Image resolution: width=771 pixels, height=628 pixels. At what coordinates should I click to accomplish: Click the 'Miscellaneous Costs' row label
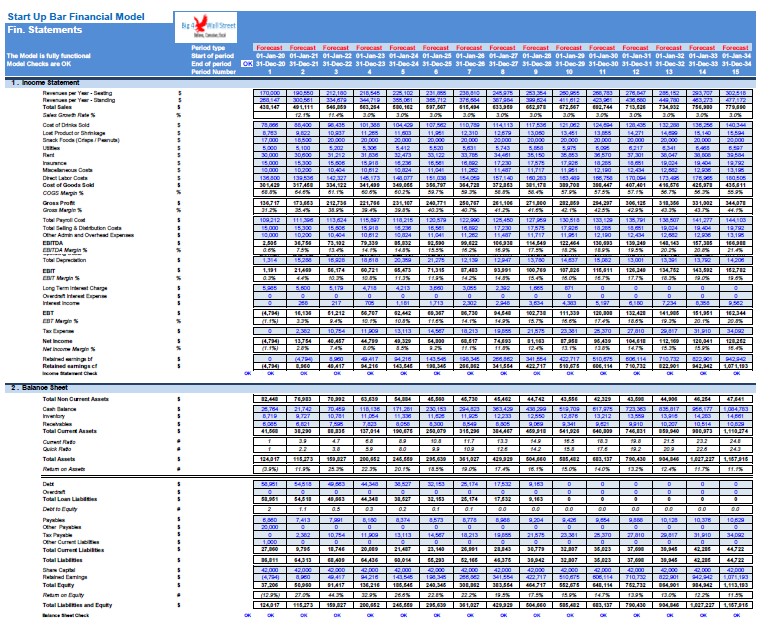coord(67,170)
